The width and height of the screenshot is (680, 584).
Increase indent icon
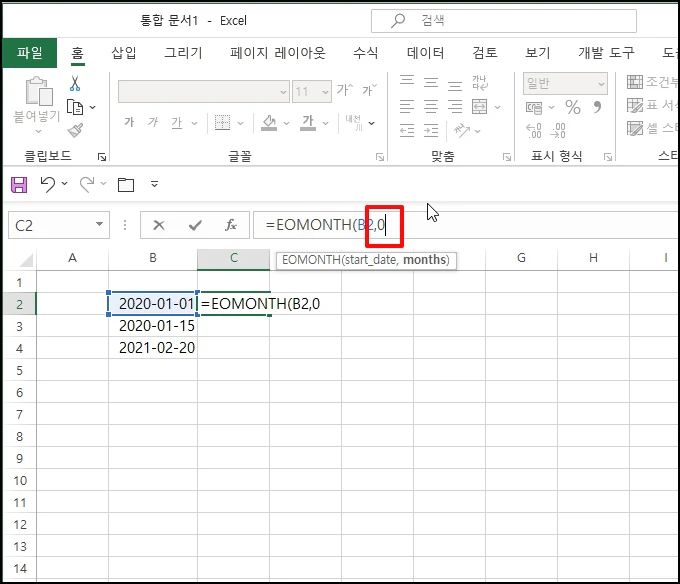tap(431, 131)
